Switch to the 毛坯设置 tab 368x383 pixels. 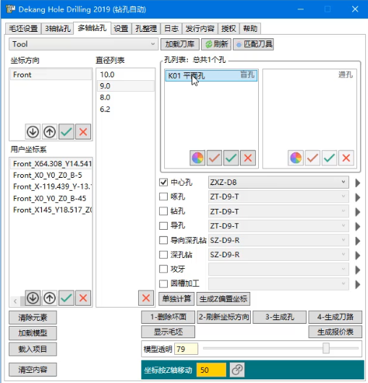tap(23, 29)
